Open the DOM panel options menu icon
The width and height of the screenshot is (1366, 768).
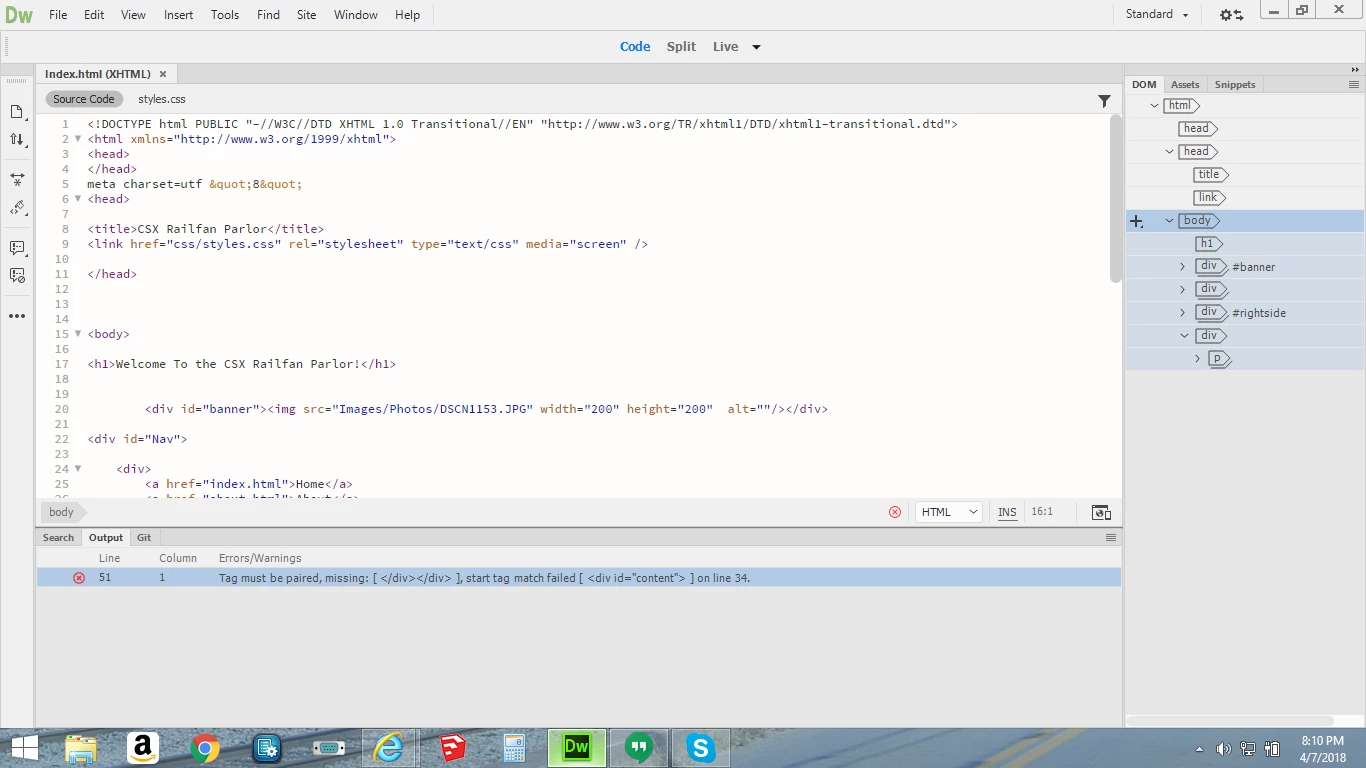tap(1354, 85)
